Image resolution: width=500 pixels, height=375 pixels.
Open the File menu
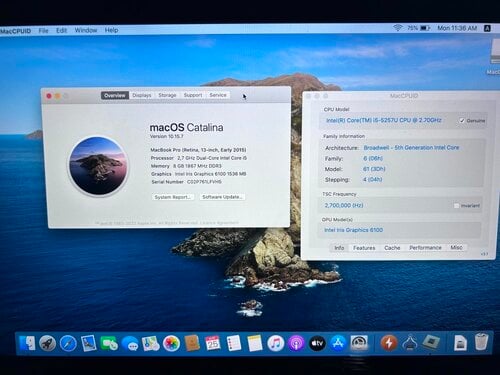[43, 31]
